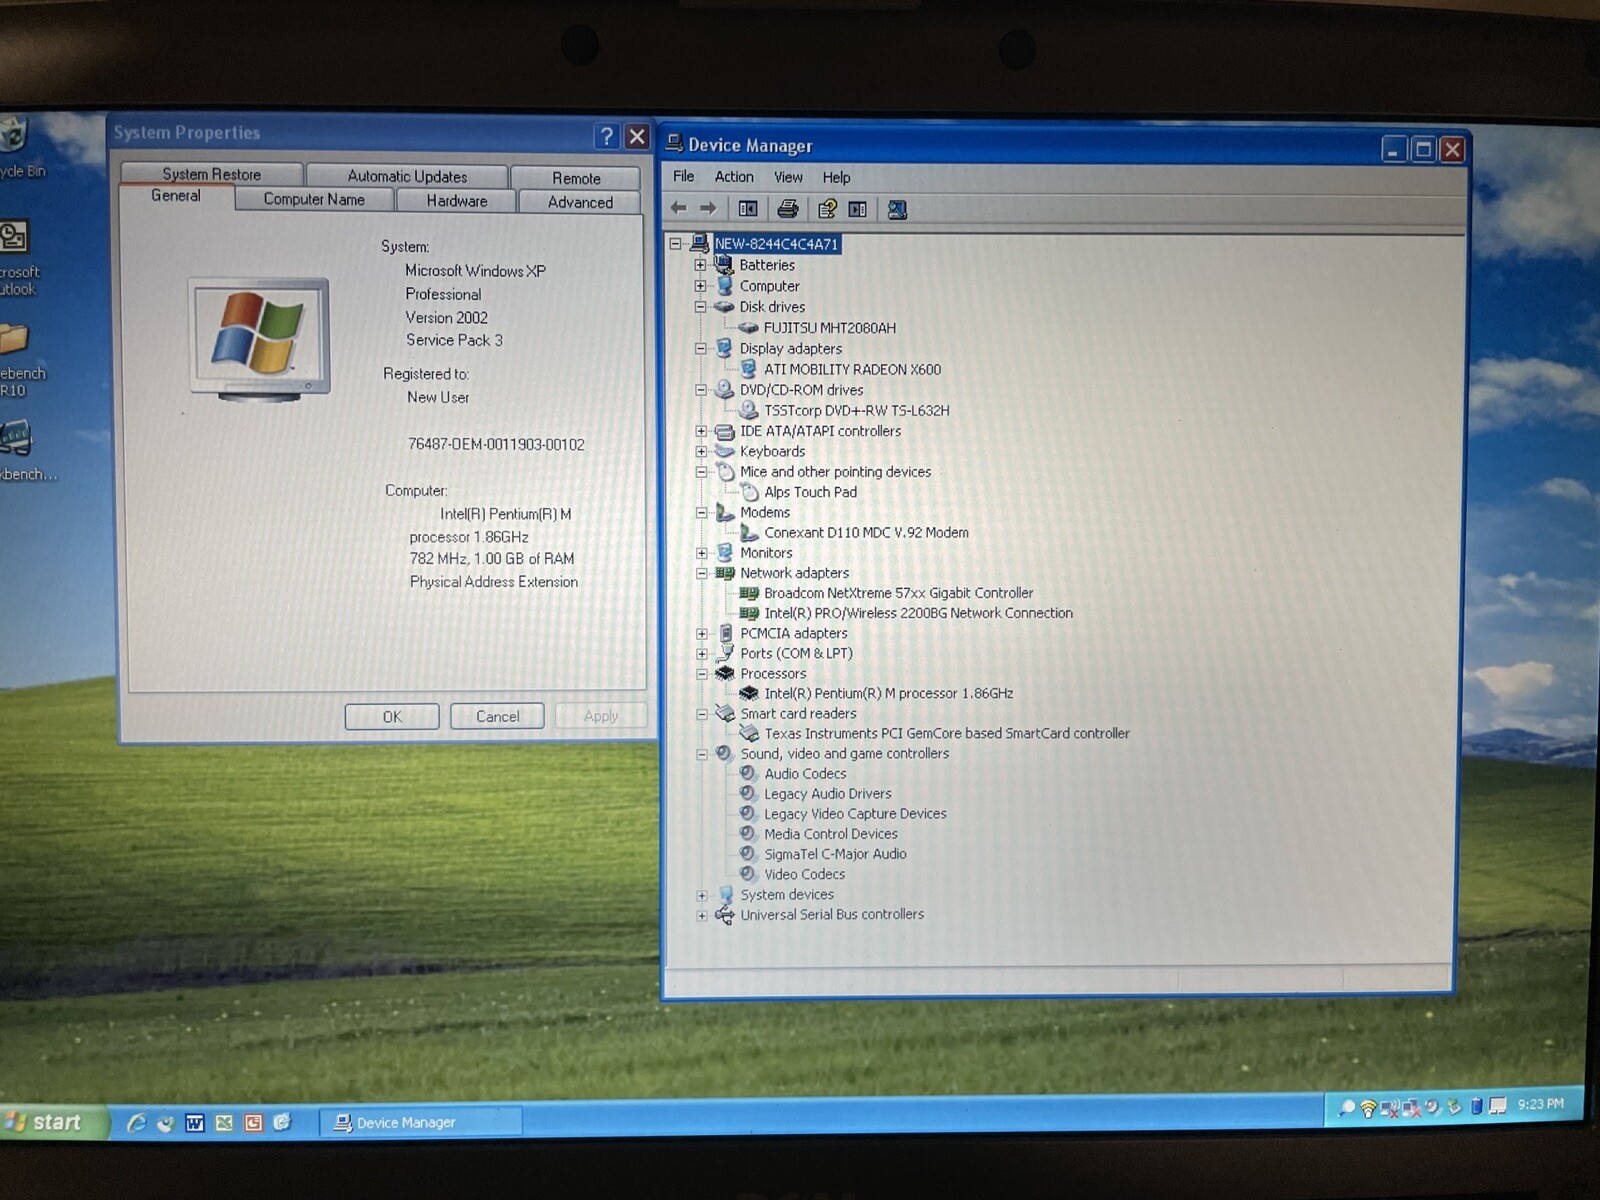Collapse the Display adapters category
The height and width of the screenshot is (1200, 1600).
tap(701, 349)
